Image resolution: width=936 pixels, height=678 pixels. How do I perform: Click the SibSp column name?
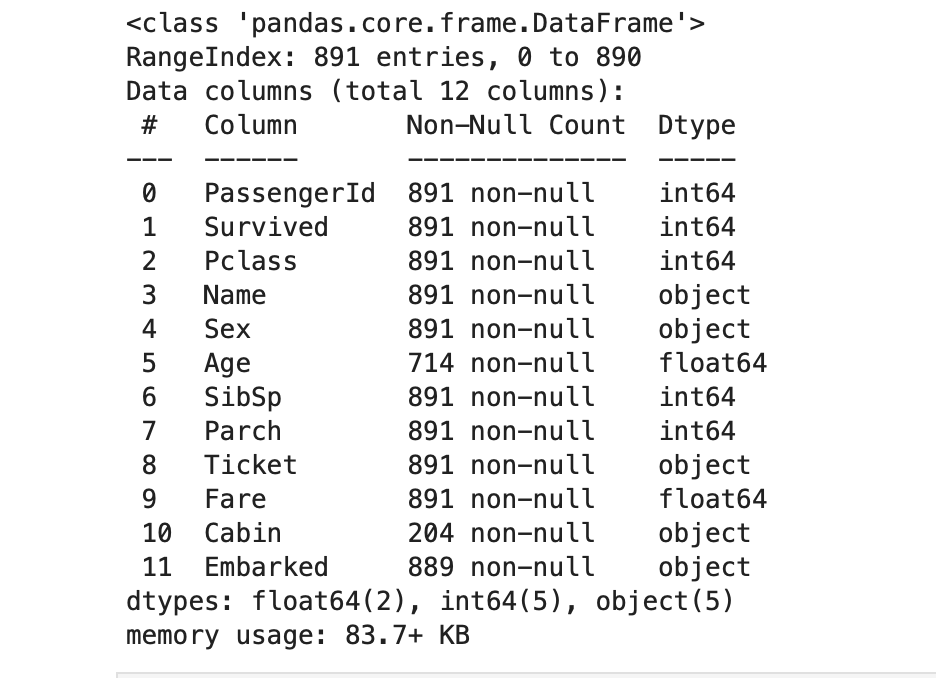coord(243,397)
